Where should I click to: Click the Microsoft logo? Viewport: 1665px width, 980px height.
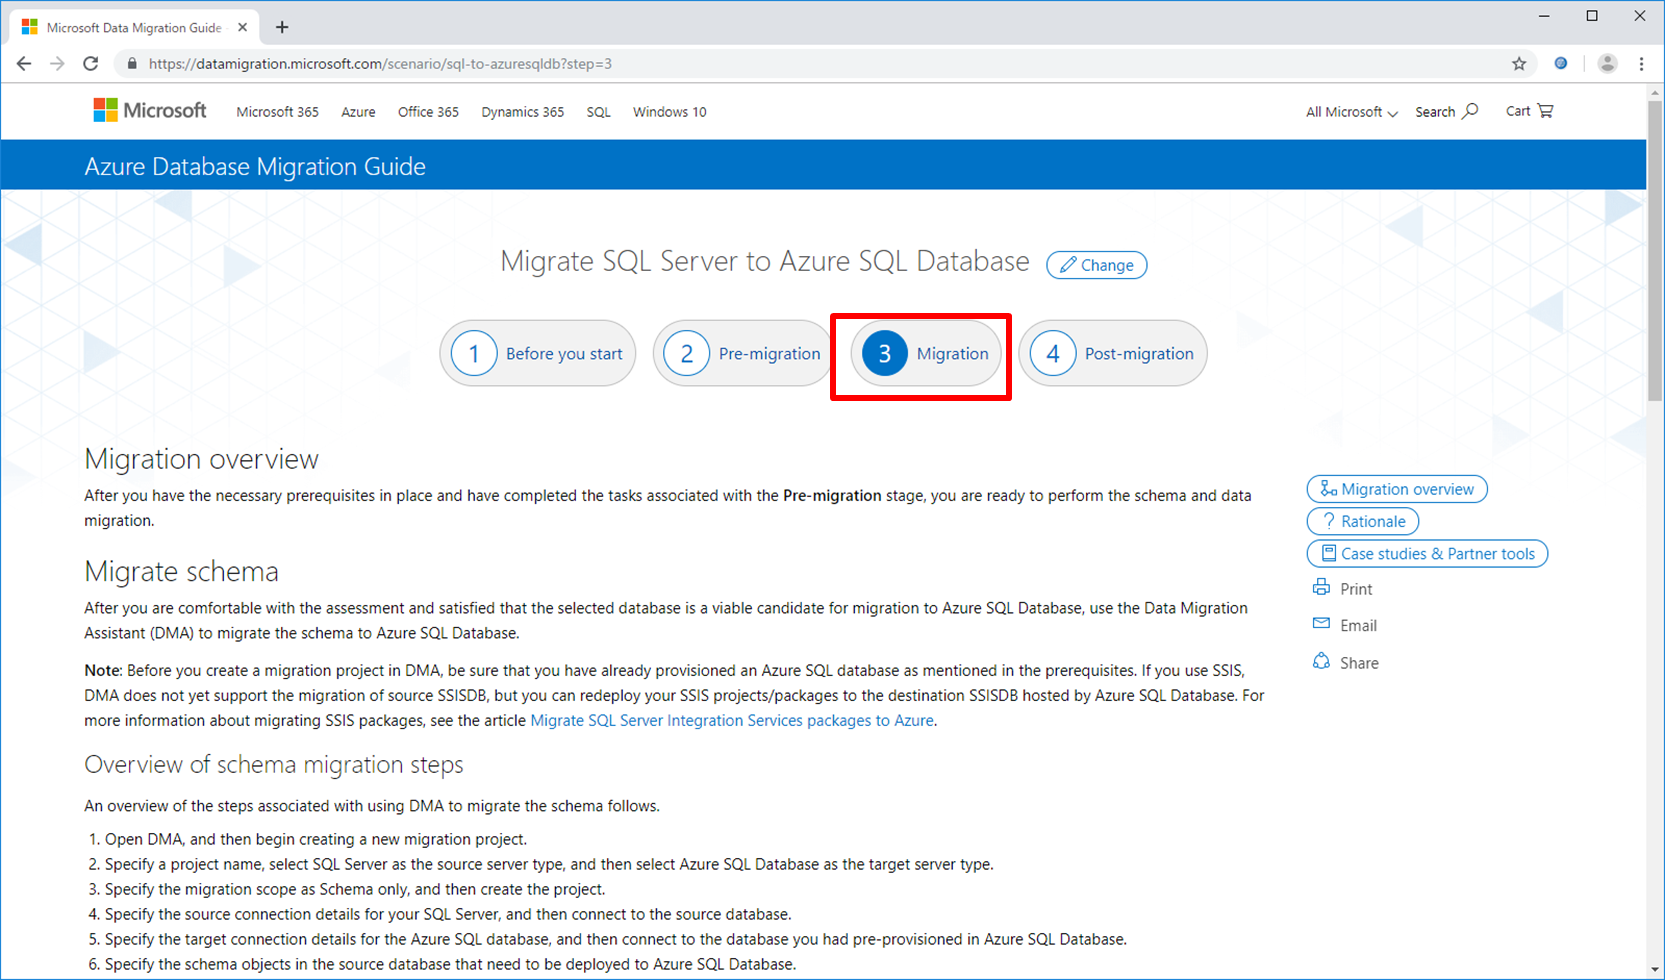click(x=150, y=110)
